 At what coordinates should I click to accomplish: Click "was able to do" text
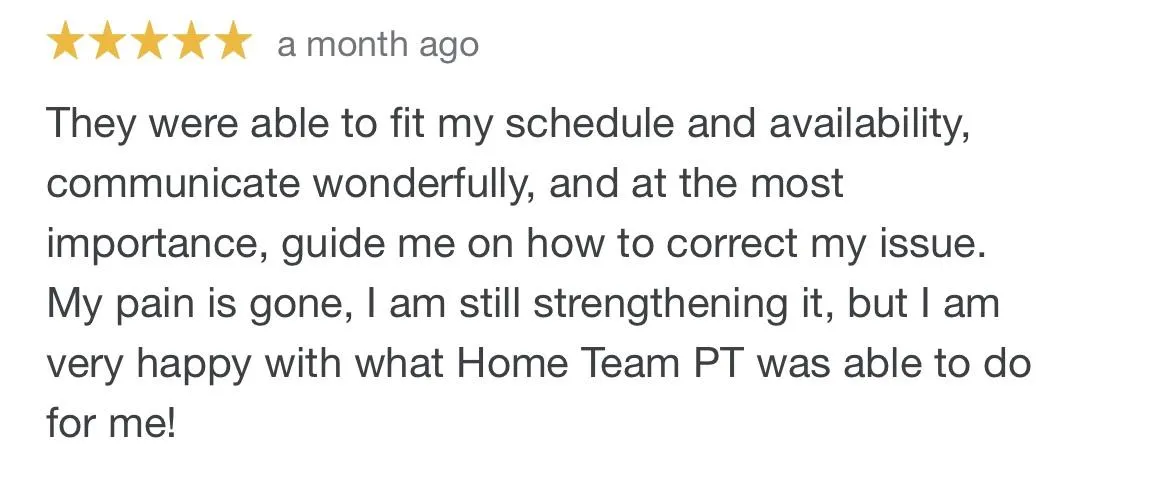(893, 365)
